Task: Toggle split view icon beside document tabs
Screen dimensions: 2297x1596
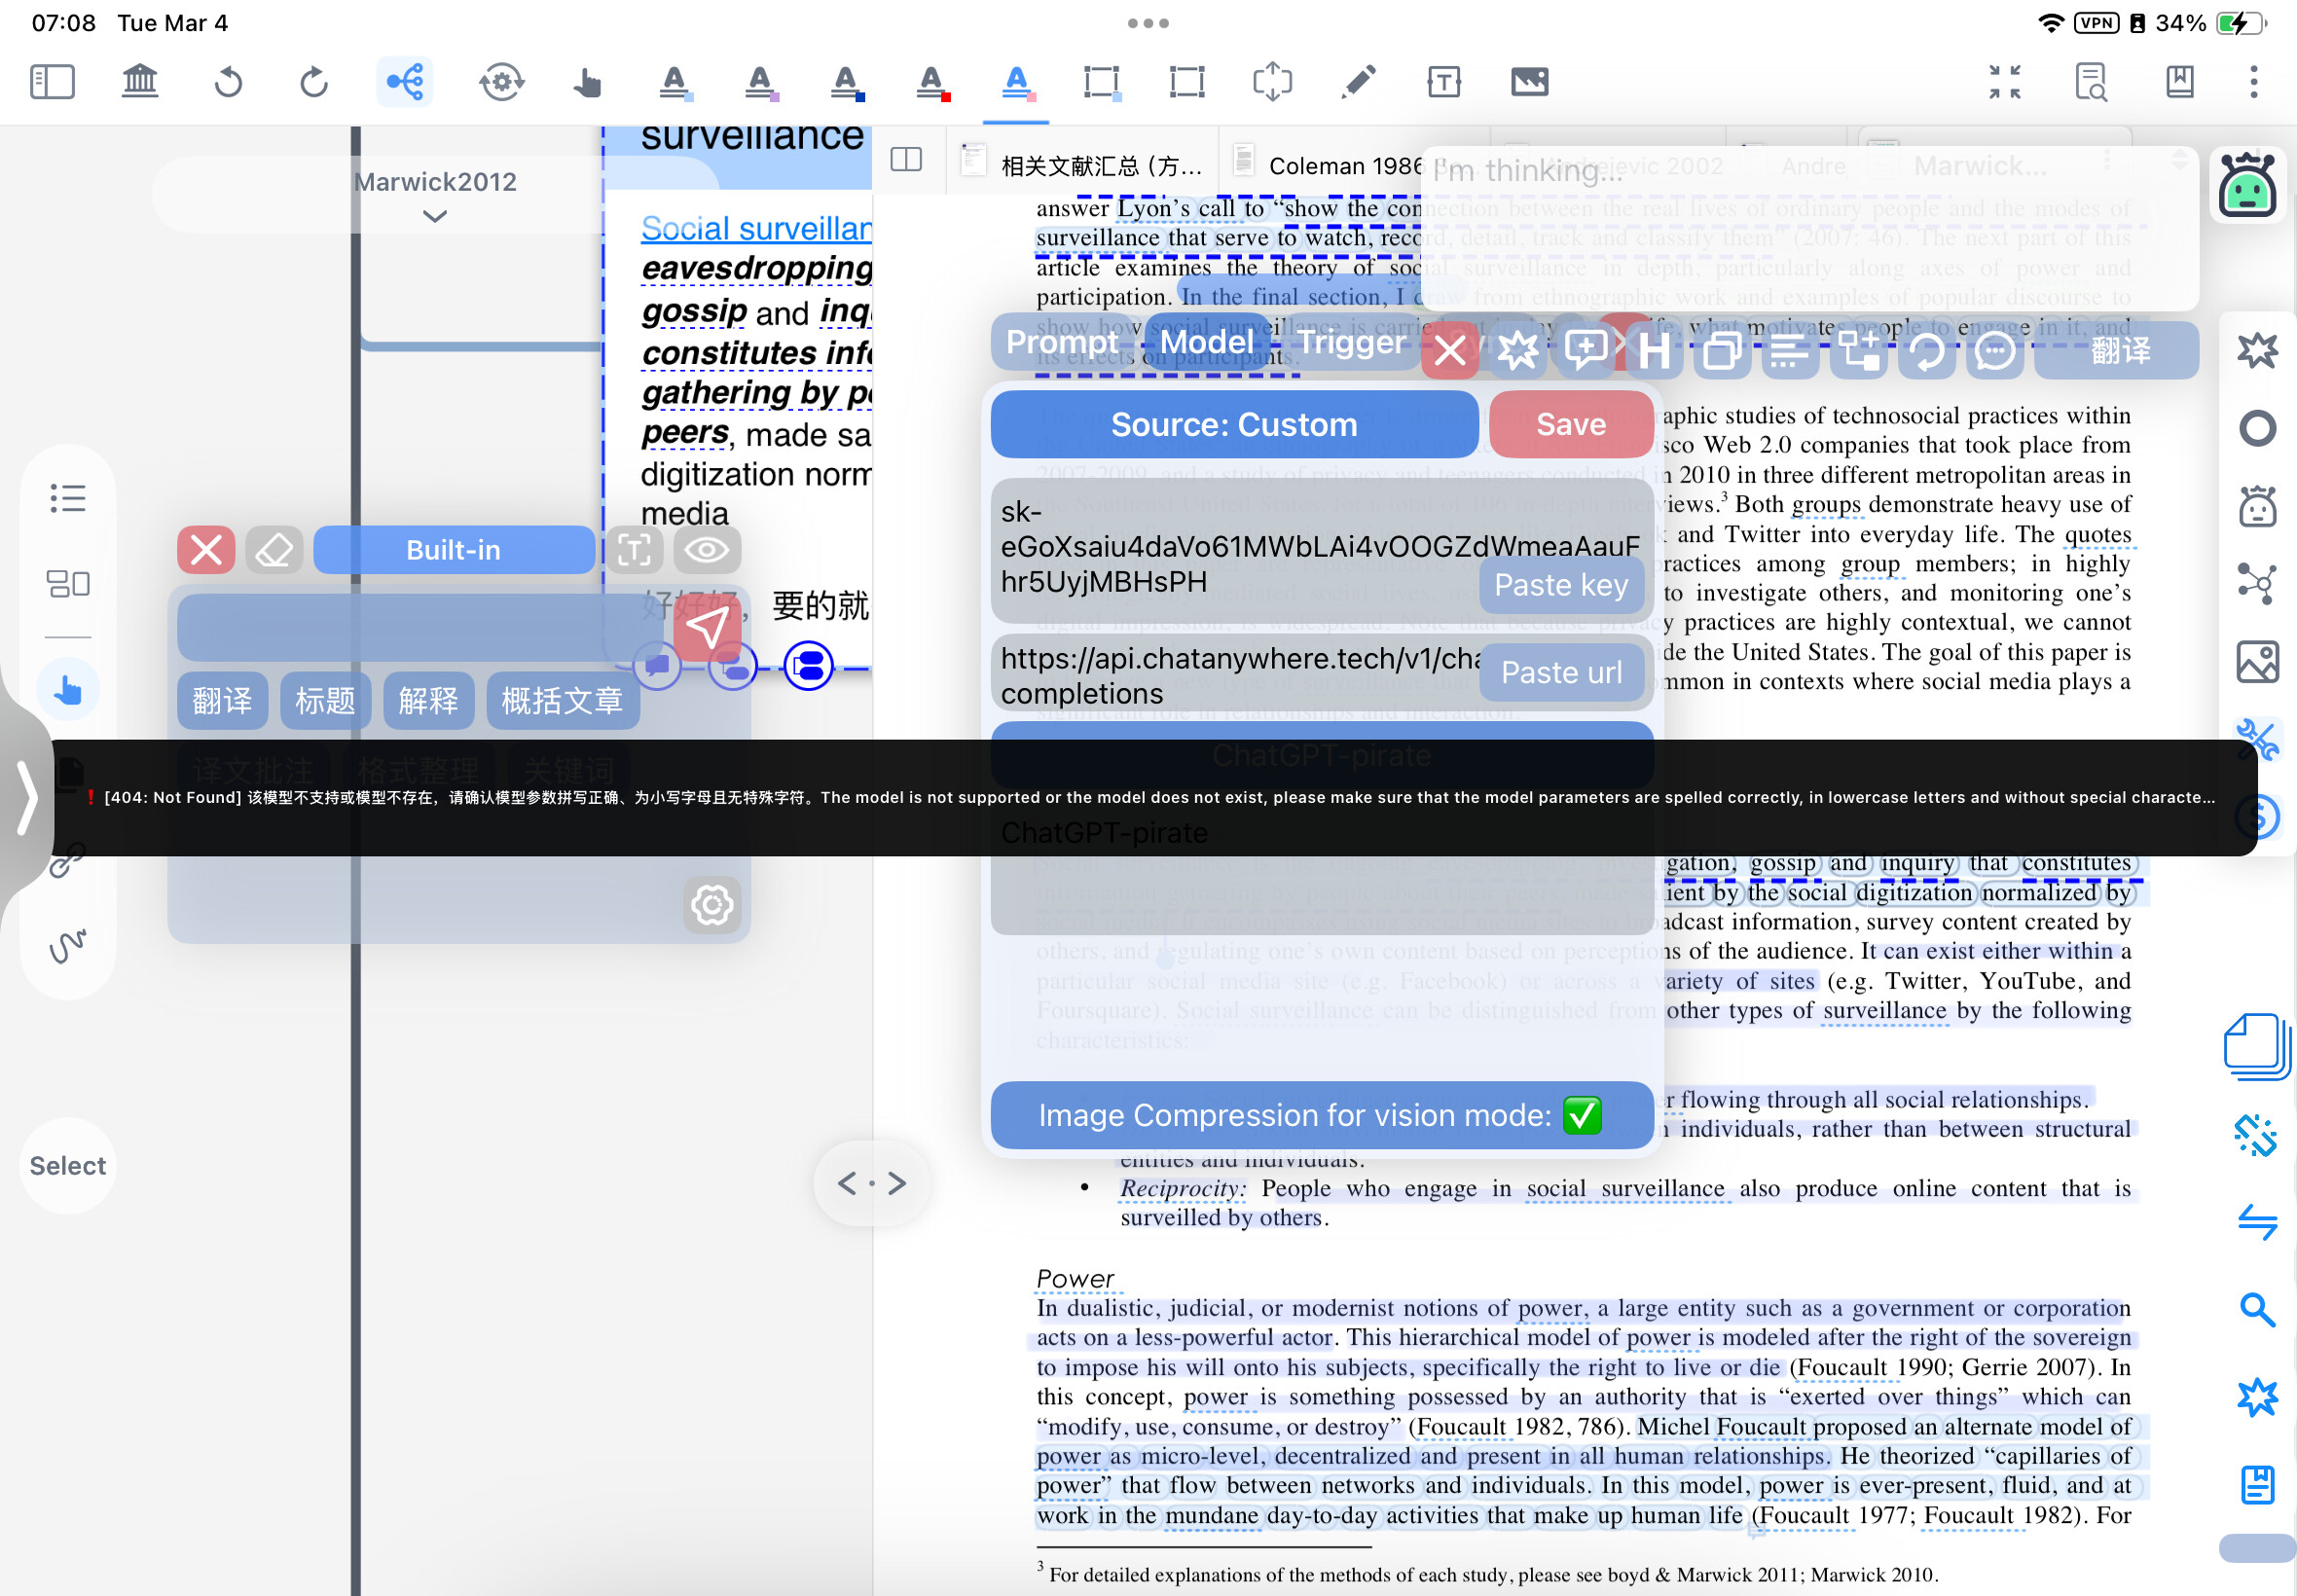Action: [906, 160]
